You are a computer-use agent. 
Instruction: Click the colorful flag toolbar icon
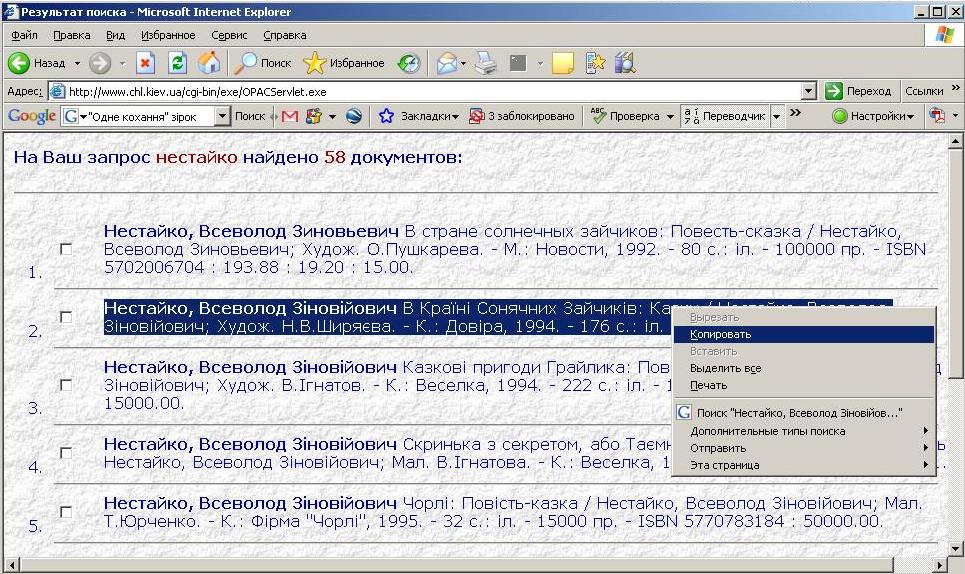coord(314,116)
